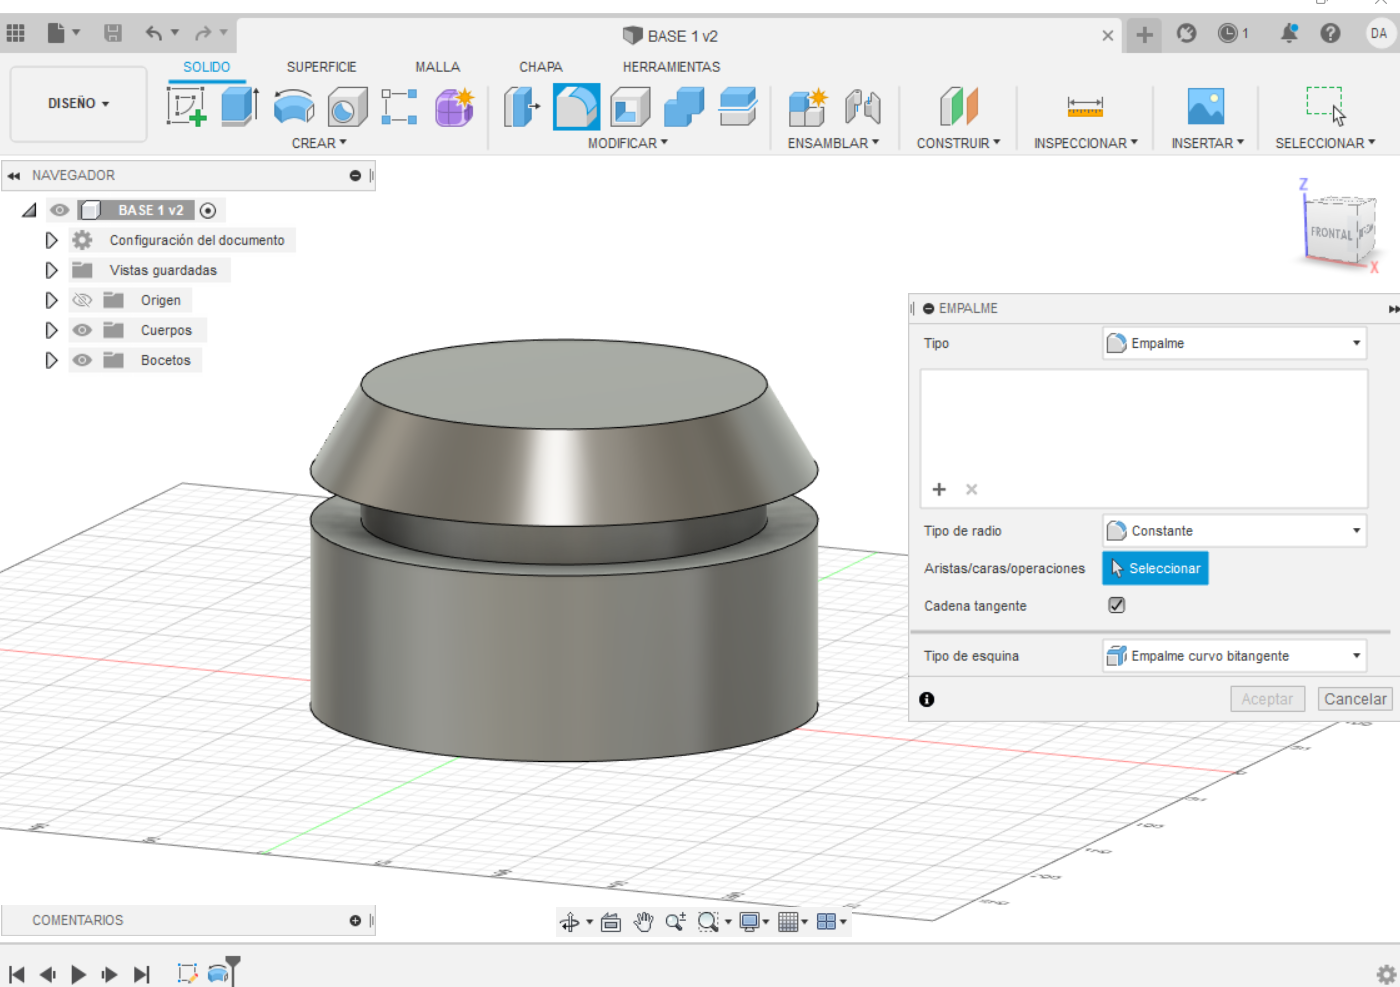1400x987 pixels.
Task: Add a new selection set with plus
Action: tap(939, 489)
